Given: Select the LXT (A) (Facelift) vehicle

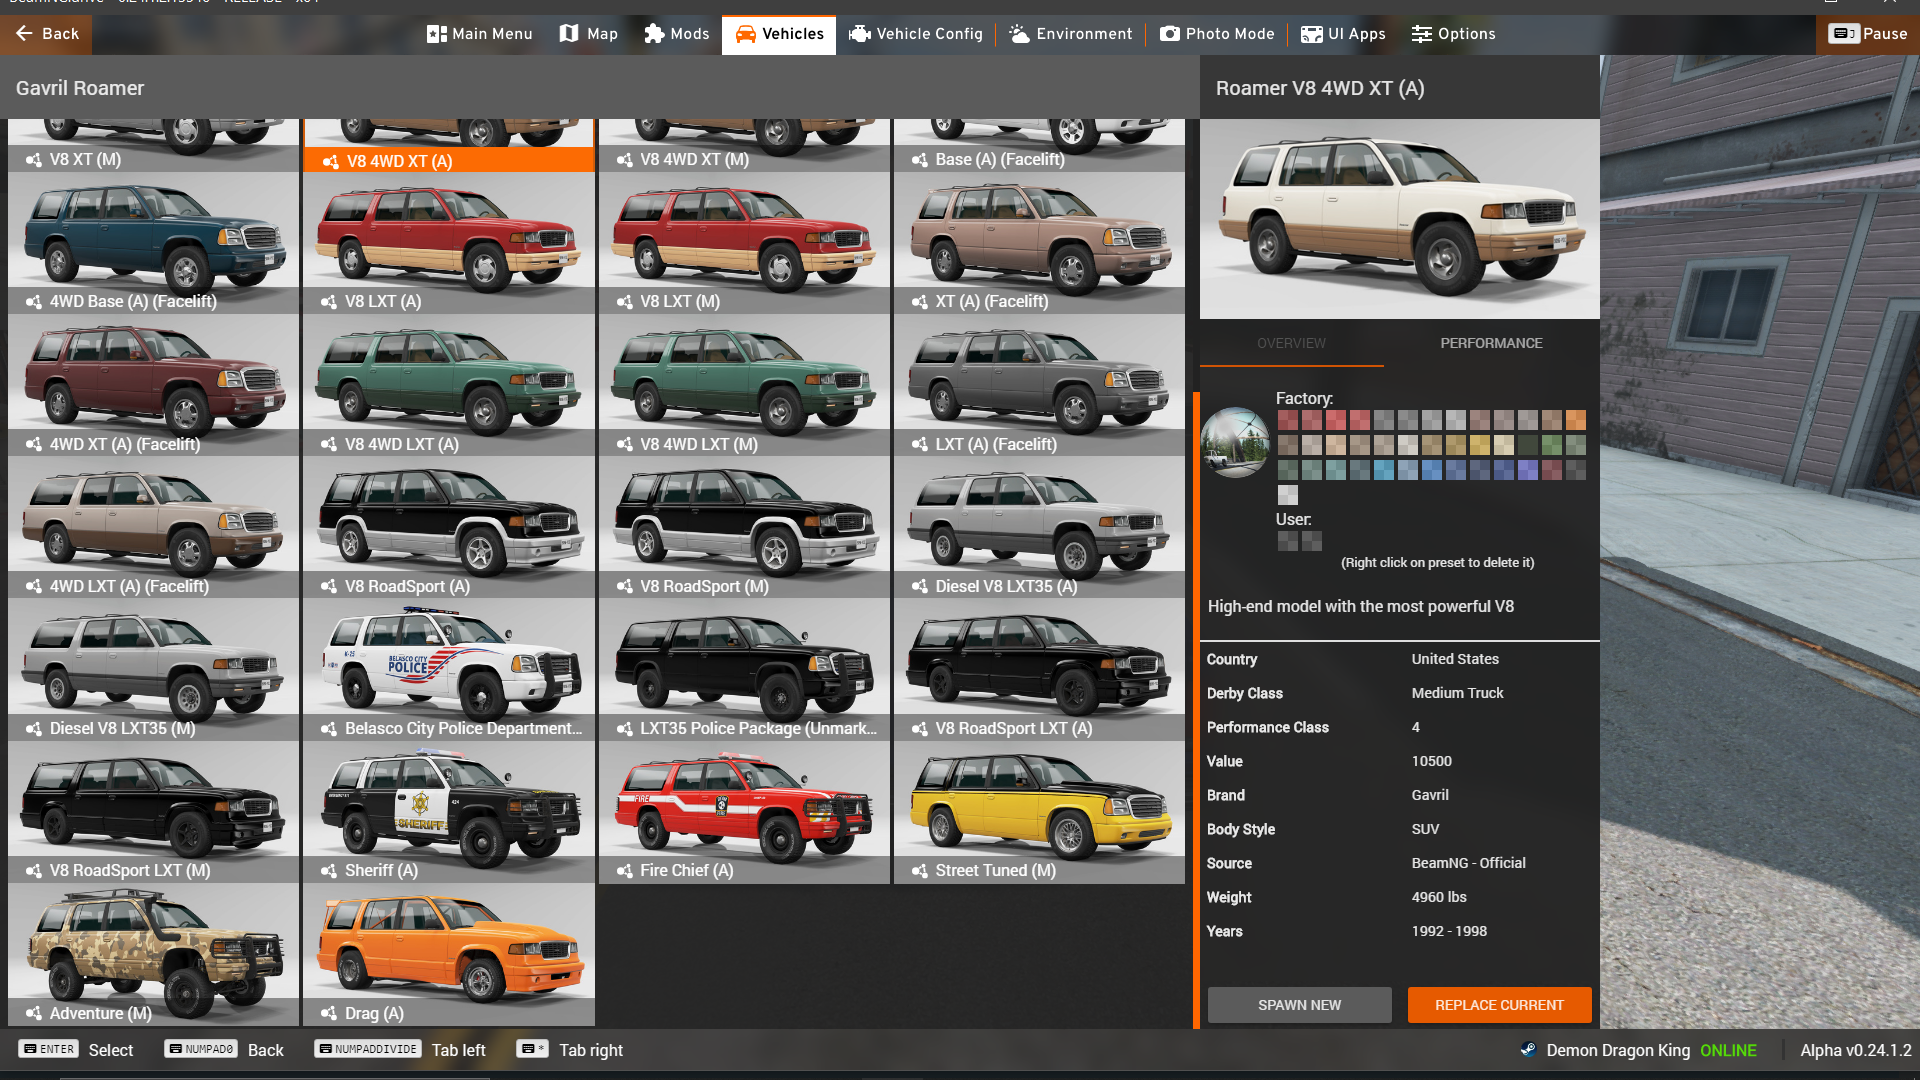Looking at the screenshot, I should click(x=1039, y=386).
